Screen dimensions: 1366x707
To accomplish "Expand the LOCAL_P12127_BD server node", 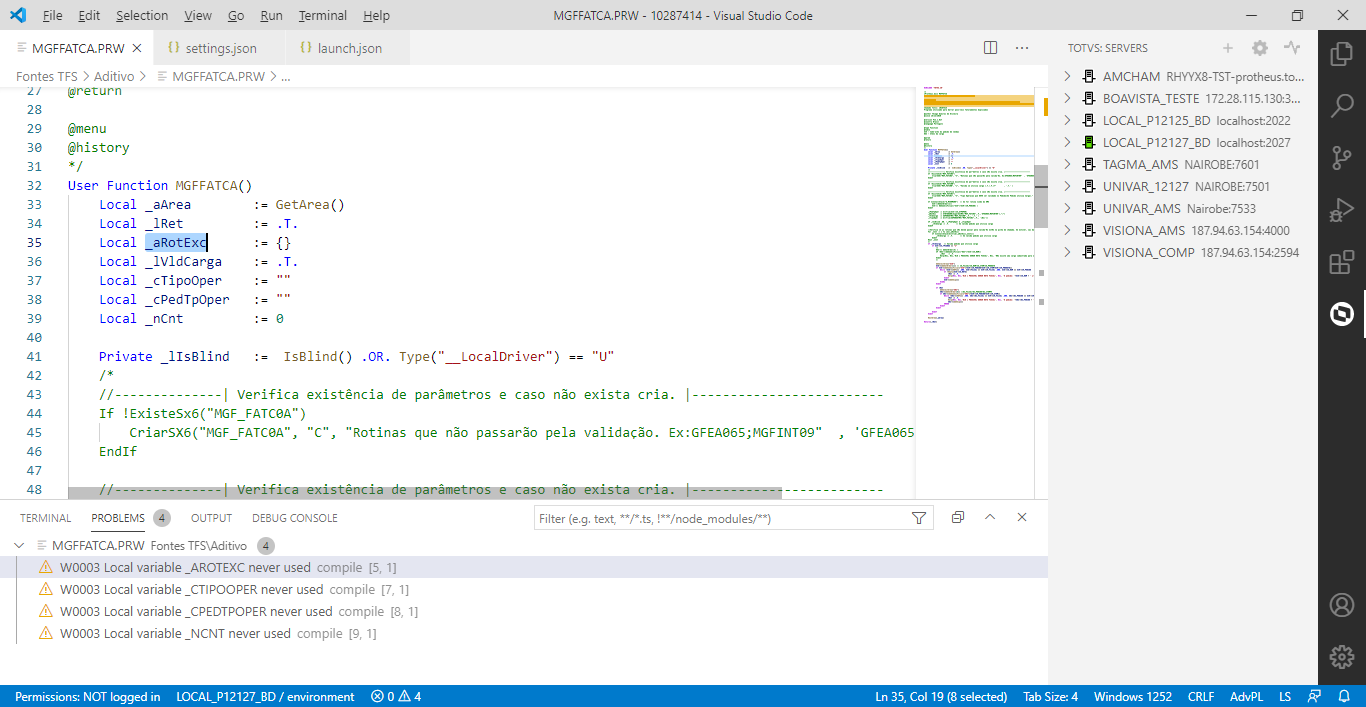I will [x=1068, y=143].
